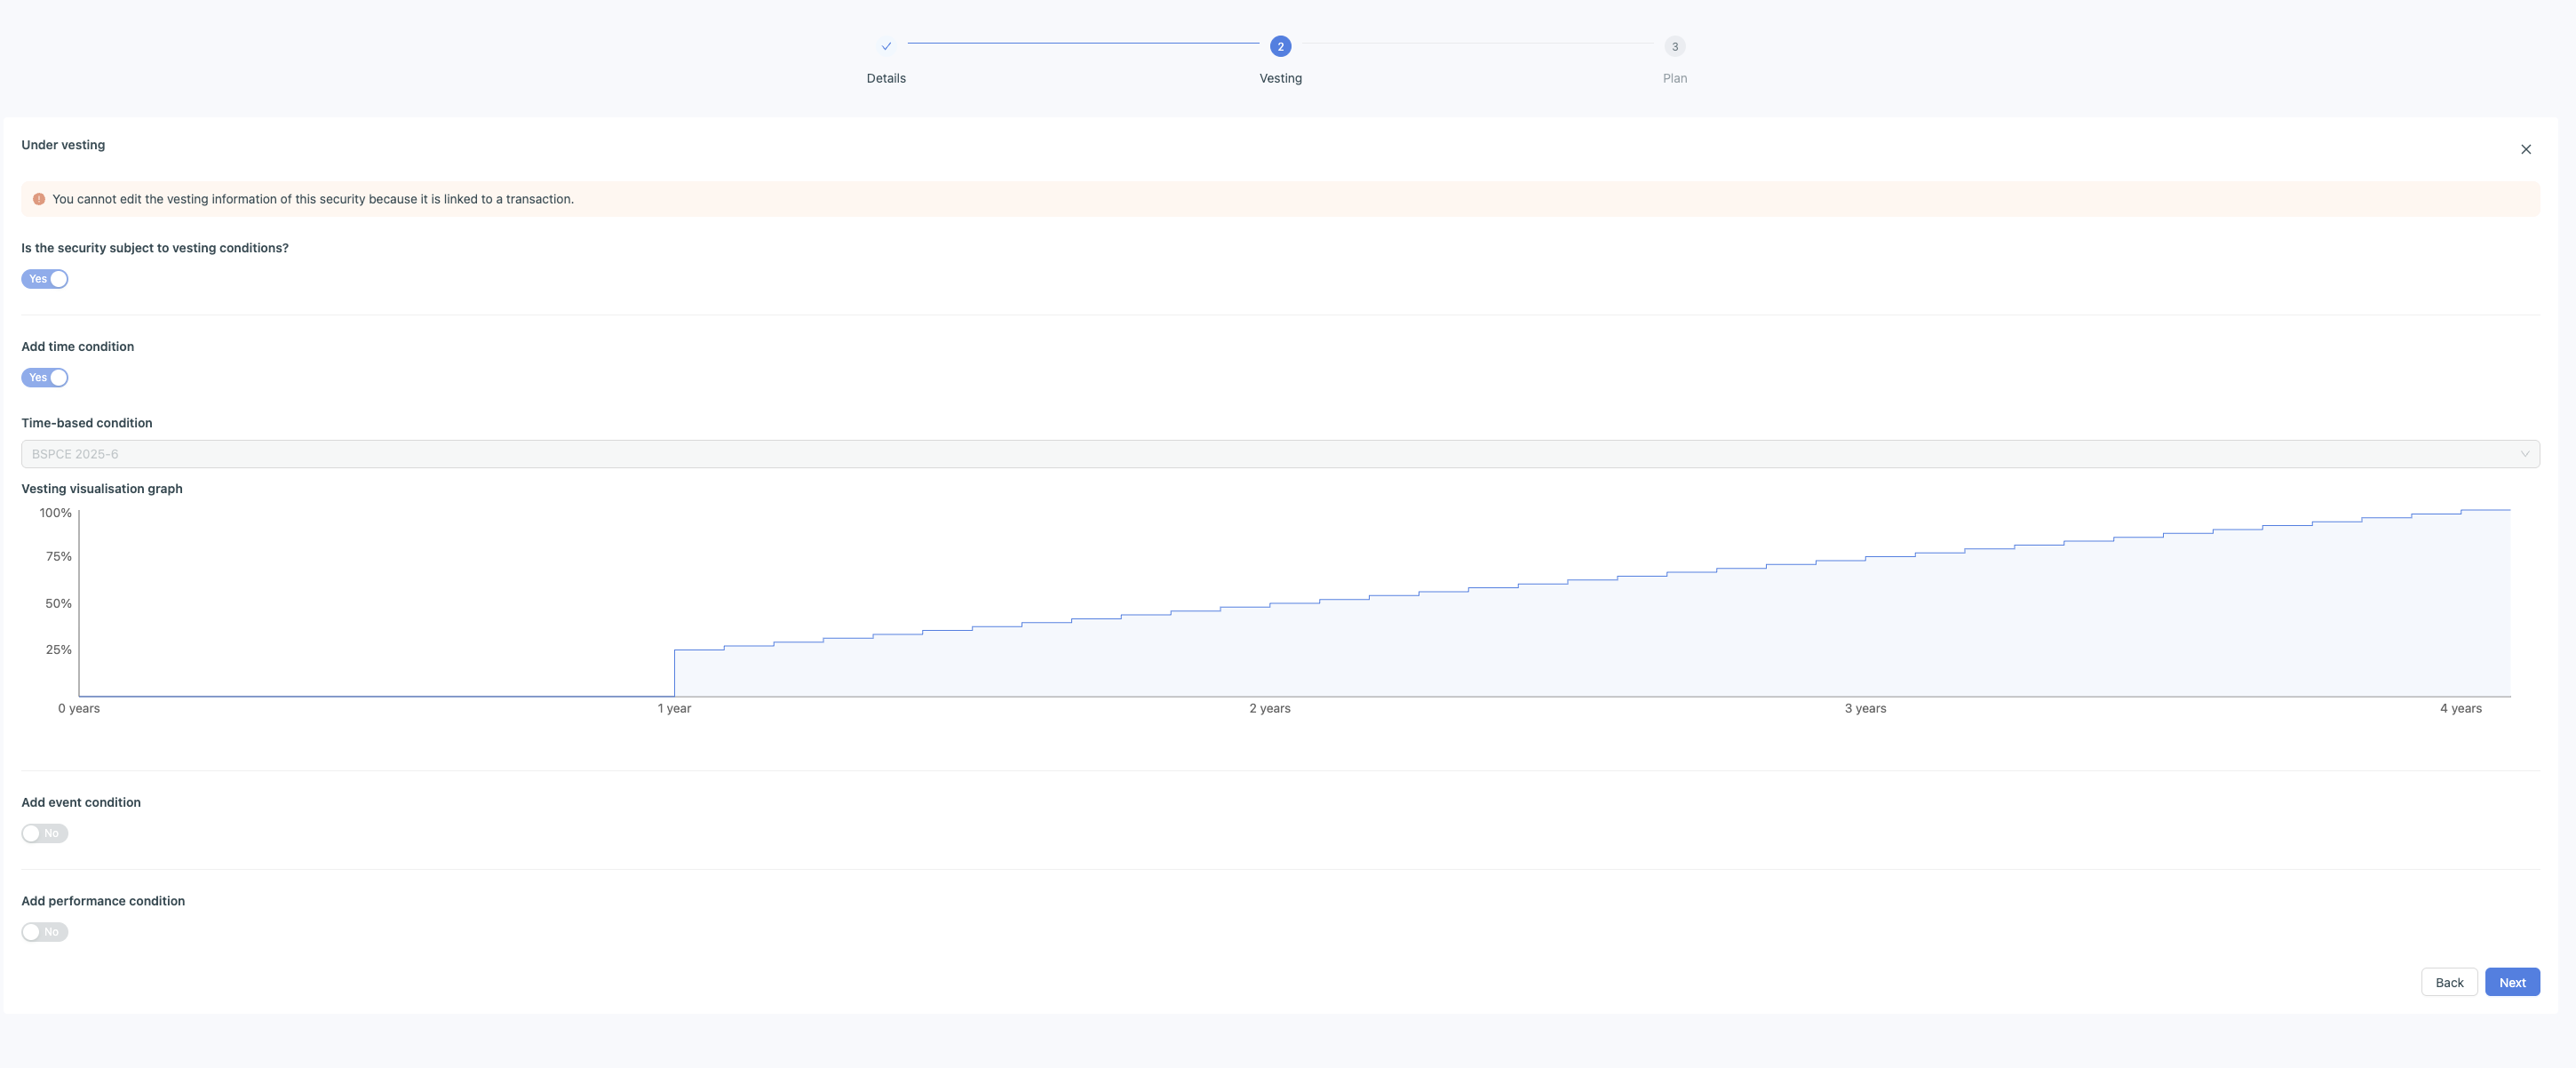Screen dimensions: 2576x1068
Task: Click the 2 years axis label on graph
Action: pyautogui.click(x=1269, y=708)
